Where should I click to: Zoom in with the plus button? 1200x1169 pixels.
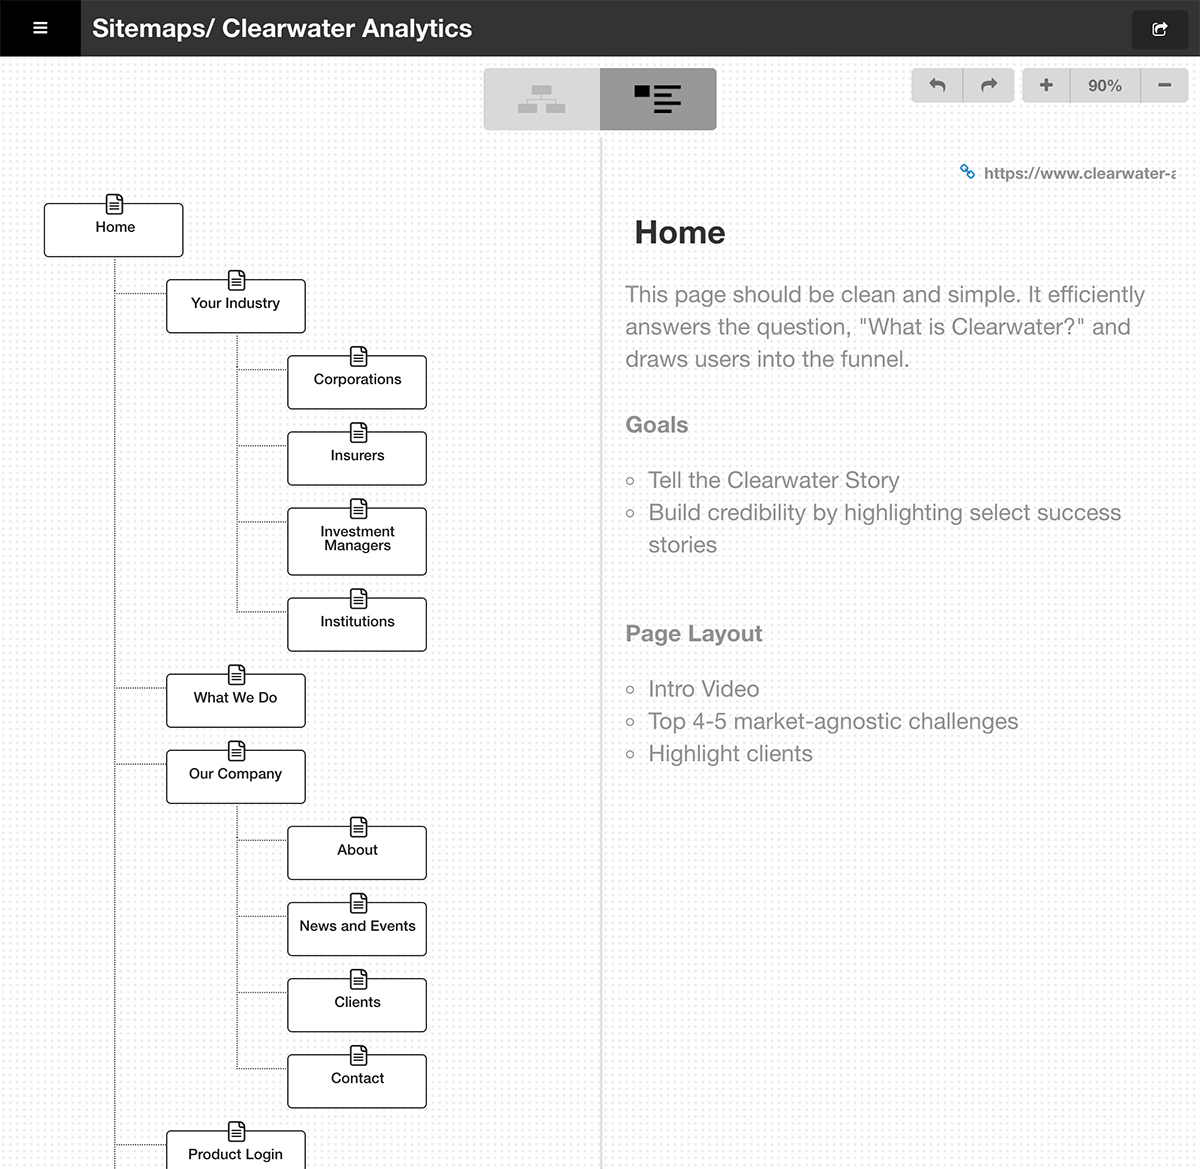(1046, 85)
